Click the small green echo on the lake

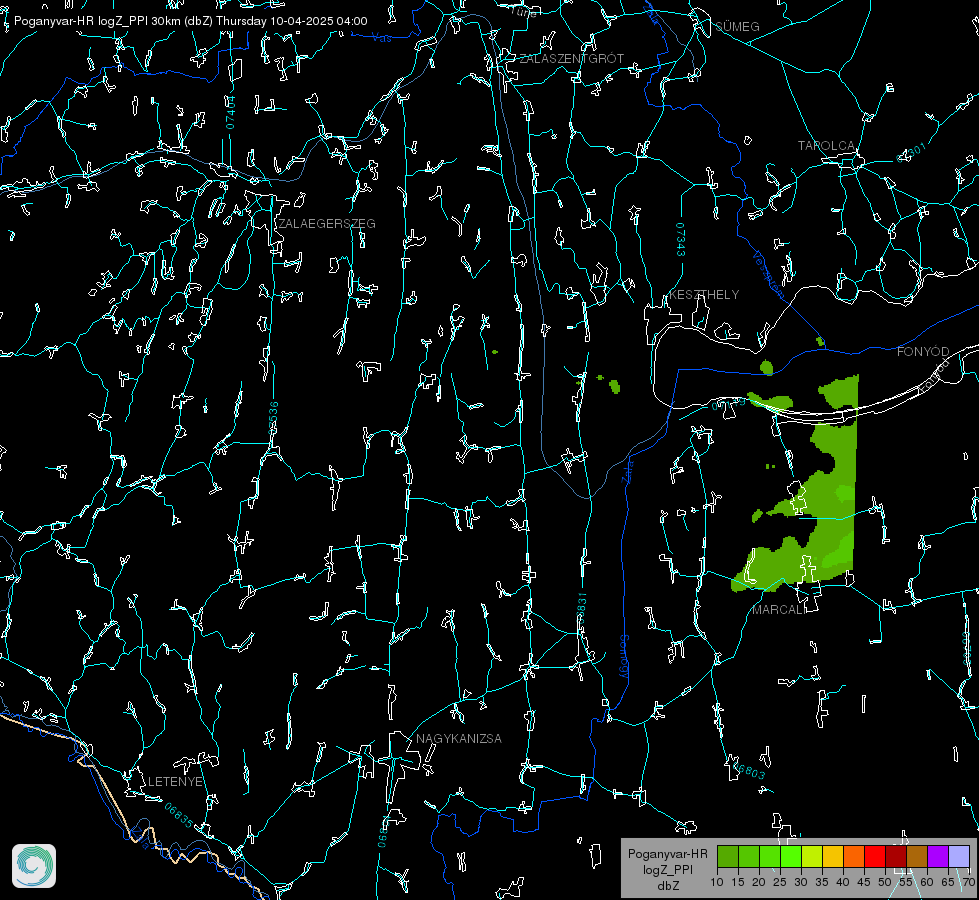tap(767, 367)
